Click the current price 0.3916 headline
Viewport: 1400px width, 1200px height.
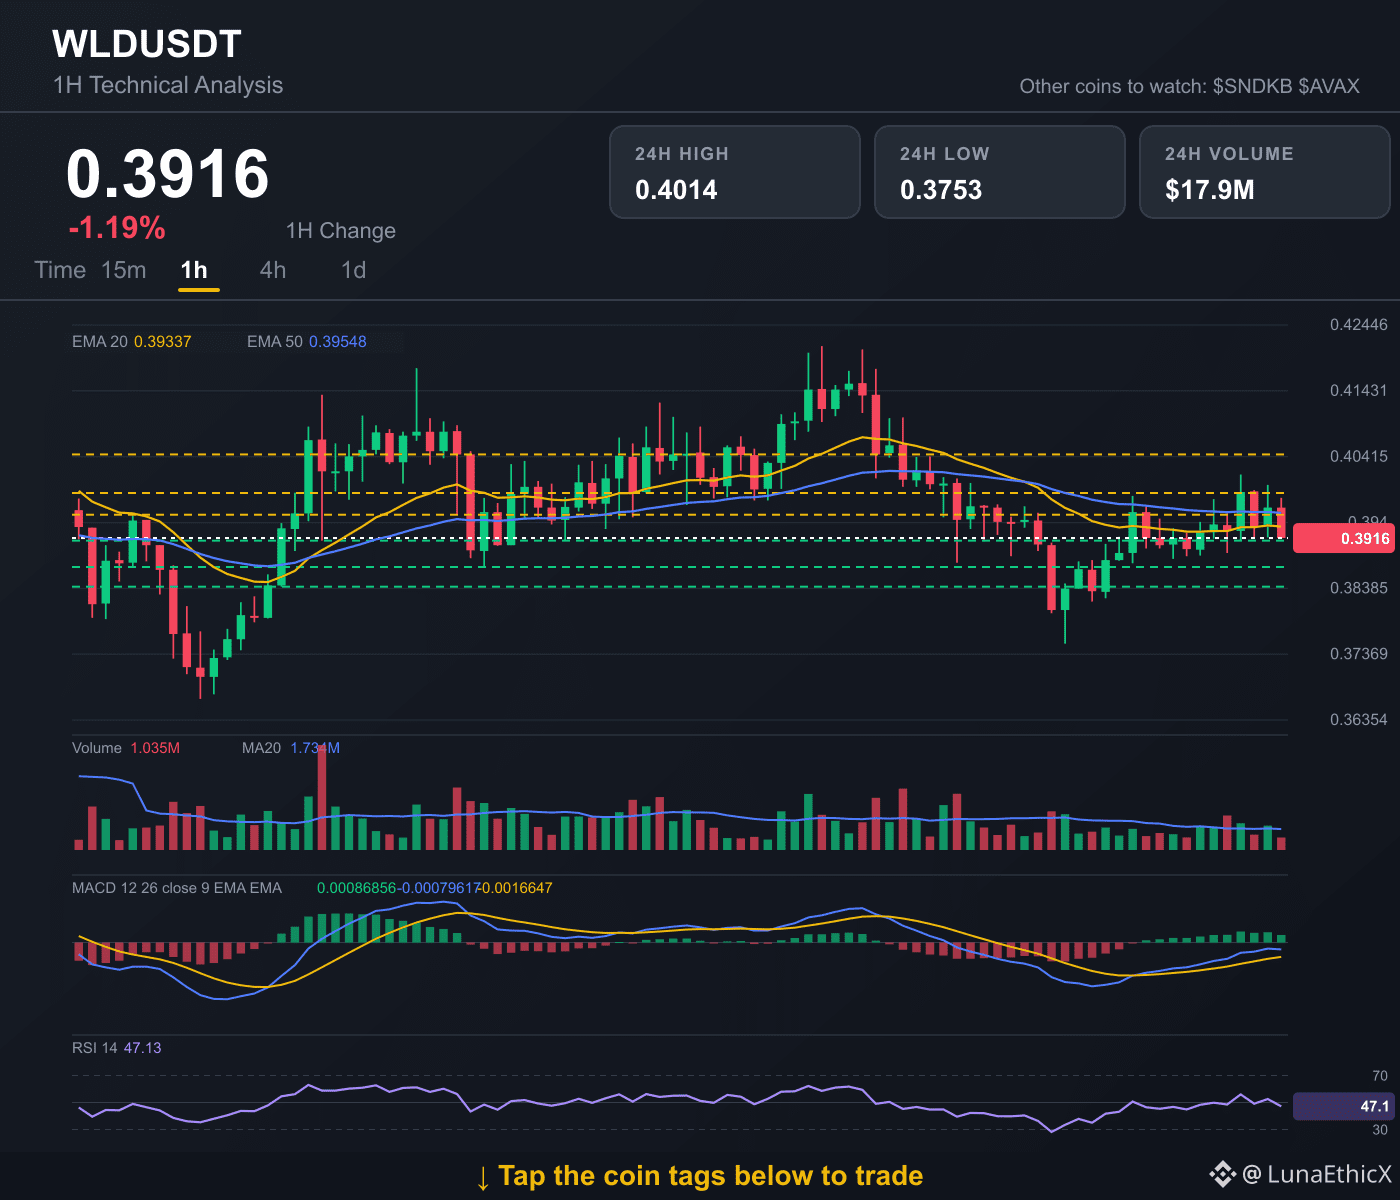pyautogui.click(x=168, y=174)
